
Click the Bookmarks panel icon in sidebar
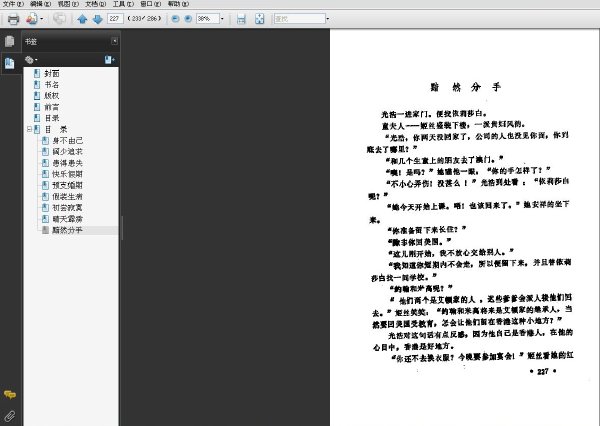[x=10, y=63]
